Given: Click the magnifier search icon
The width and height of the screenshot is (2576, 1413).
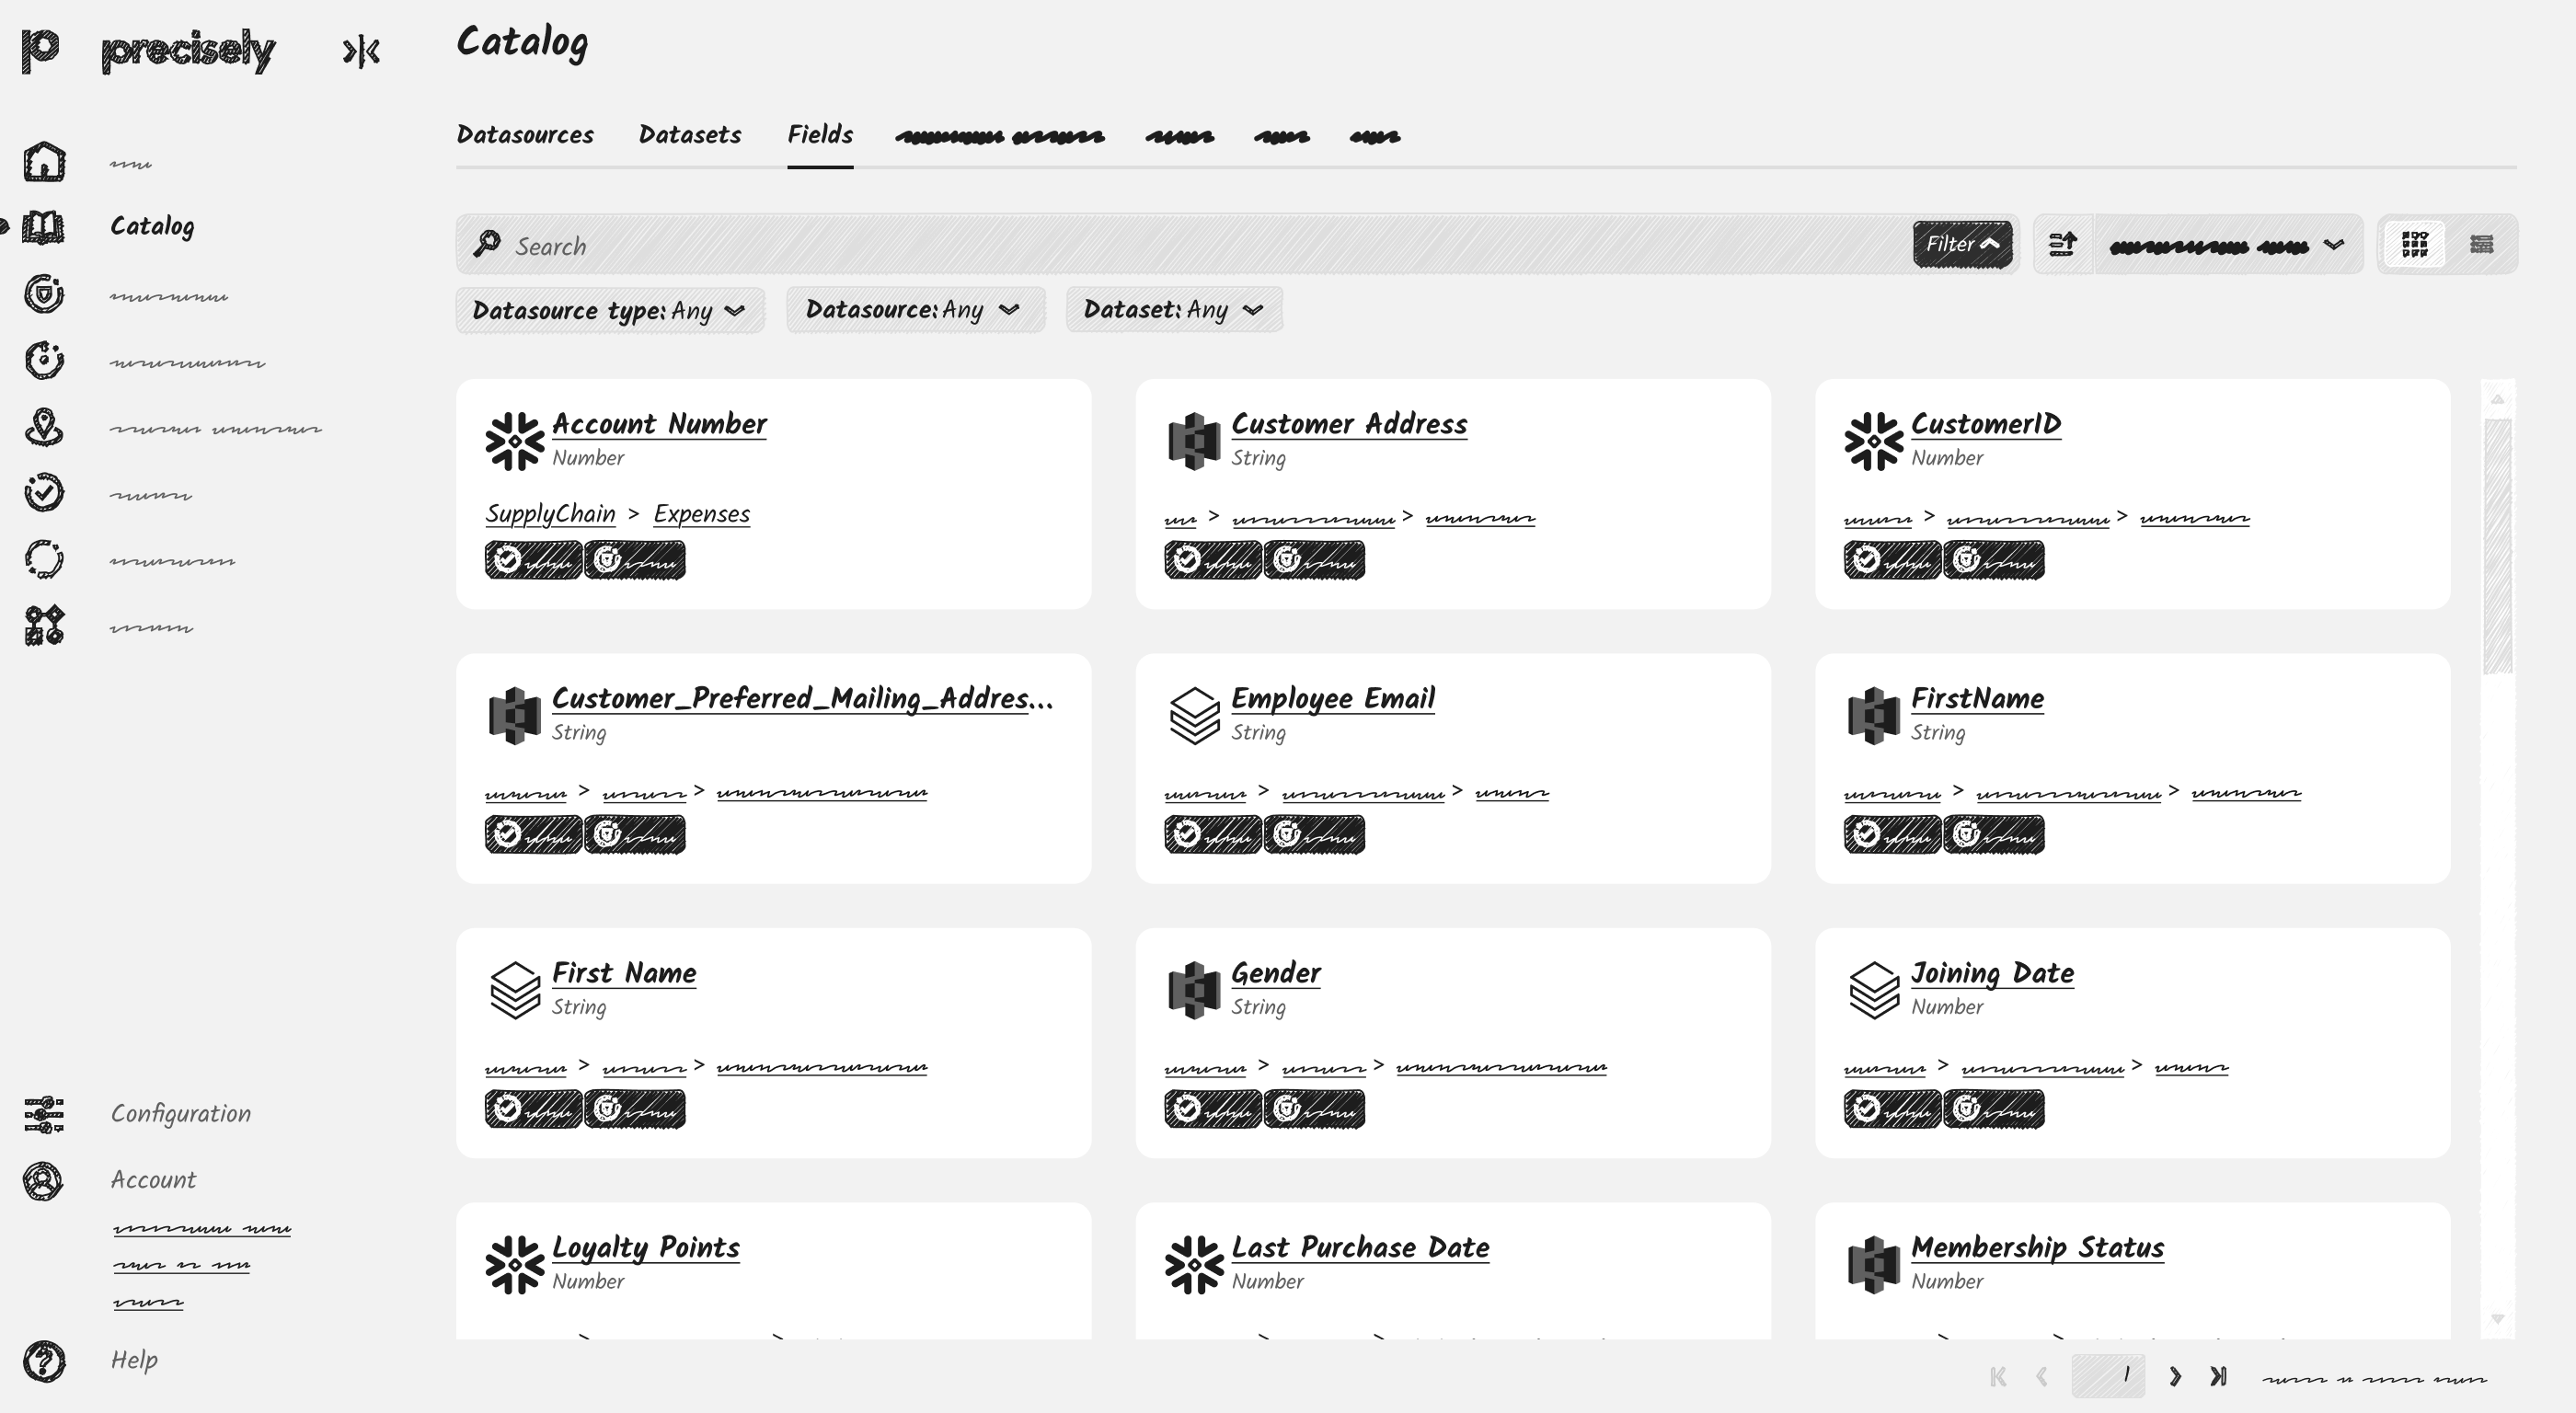Looking at the screenshot, I should (x=487, y=244).
